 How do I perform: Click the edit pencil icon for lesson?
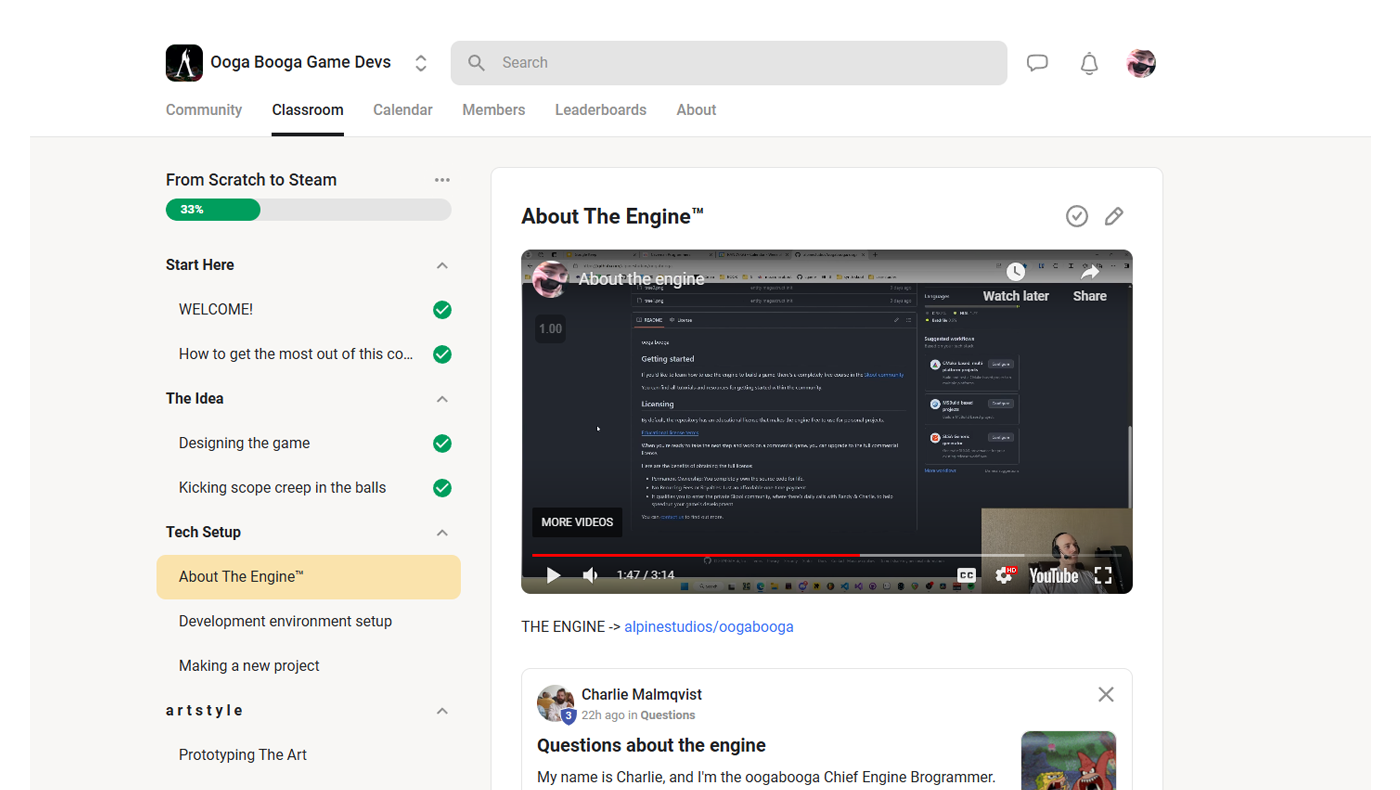[1114, 216]
